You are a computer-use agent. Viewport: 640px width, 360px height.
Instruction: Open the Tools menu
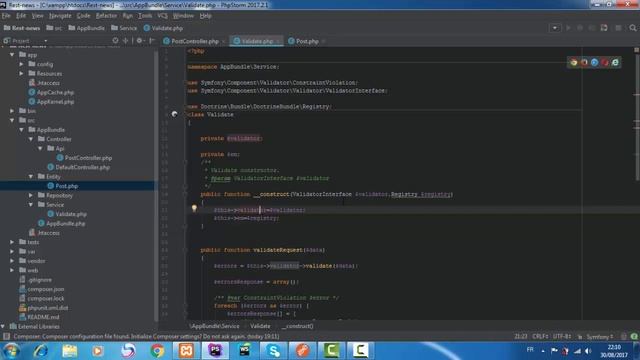click(x=145, y=16)
